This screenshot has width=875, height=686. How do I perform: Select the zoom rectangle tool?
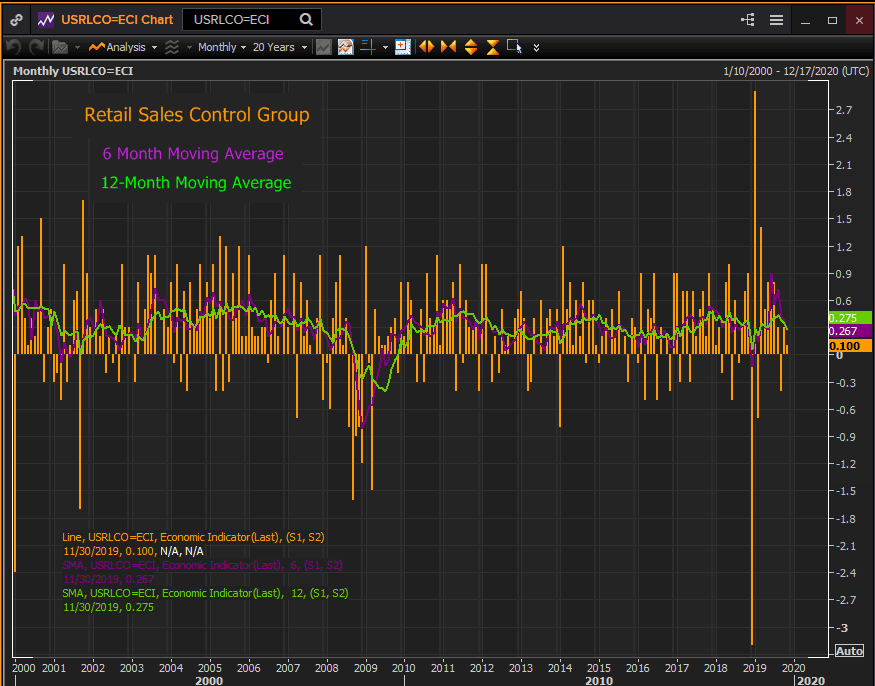click(514, 46)
